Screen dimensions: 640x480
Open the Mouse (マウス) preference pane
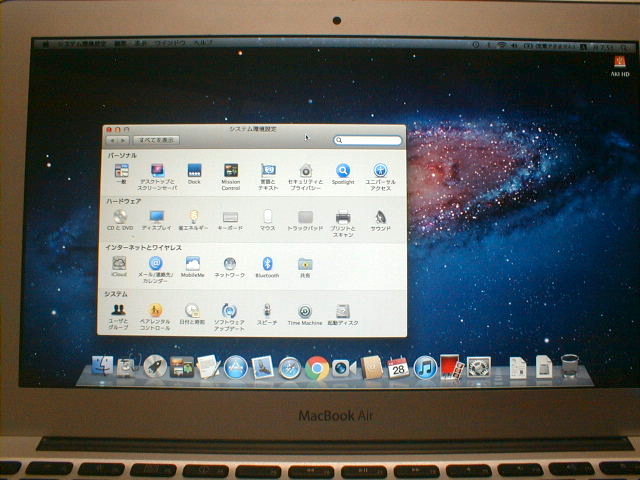(x=267, y=220)
